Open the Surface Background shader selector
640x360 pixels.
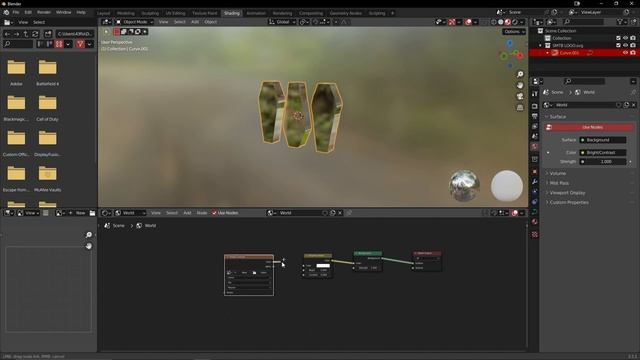(x=603, y=140)
